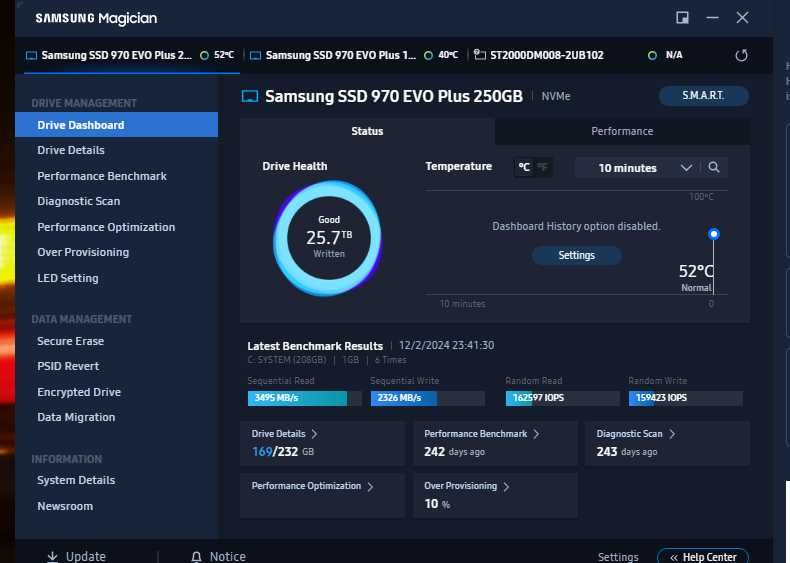The height and width of the screenshot is (563, 790).
Task: Open Data Migration in the sidebar
Action: 76,417
